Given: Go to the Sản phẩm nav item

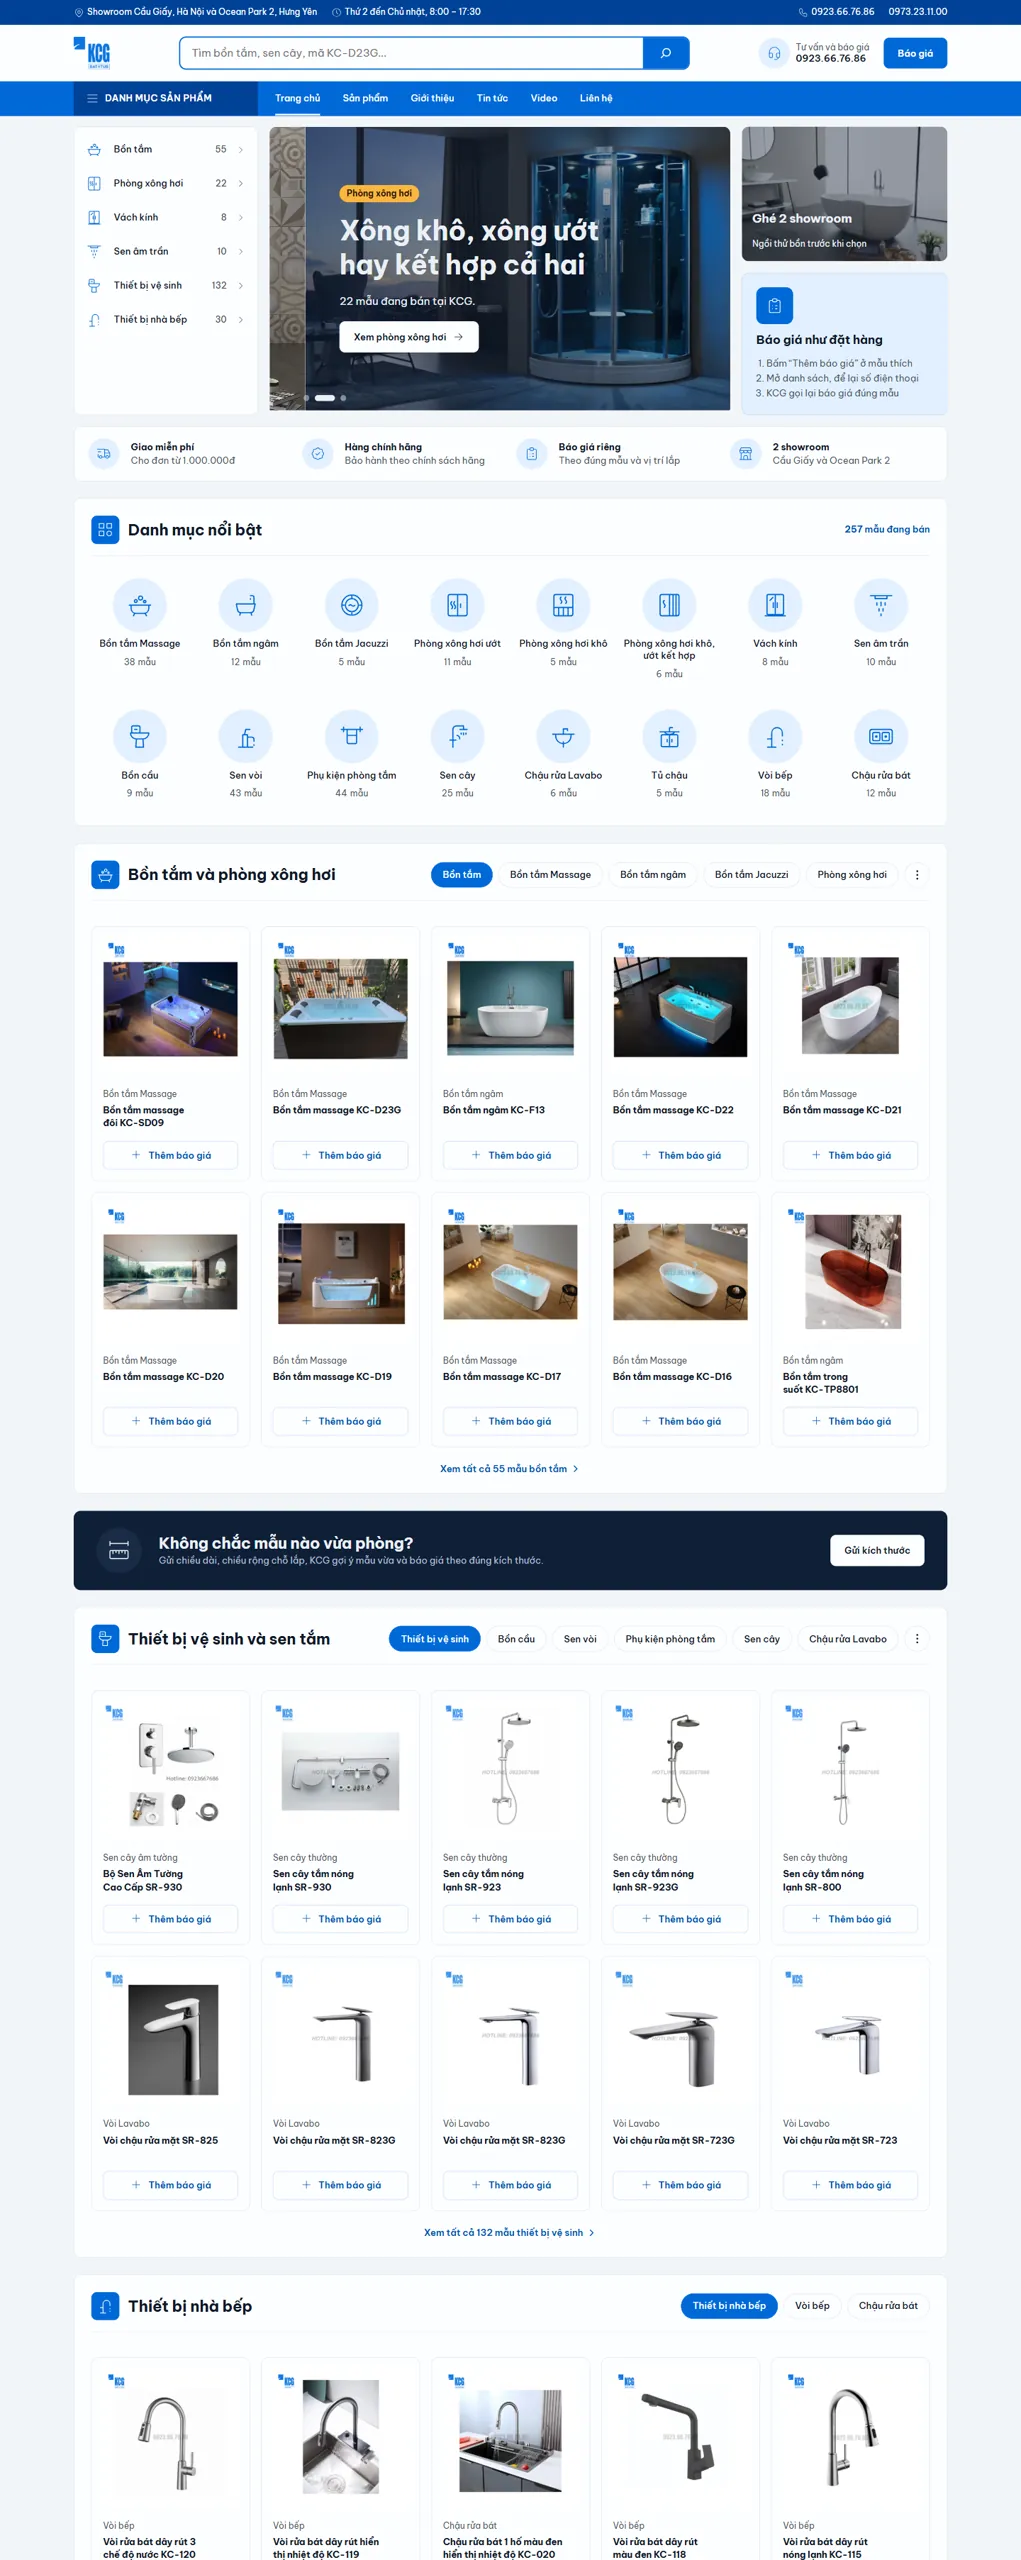Looking at the screenshot, I should 365,98.
